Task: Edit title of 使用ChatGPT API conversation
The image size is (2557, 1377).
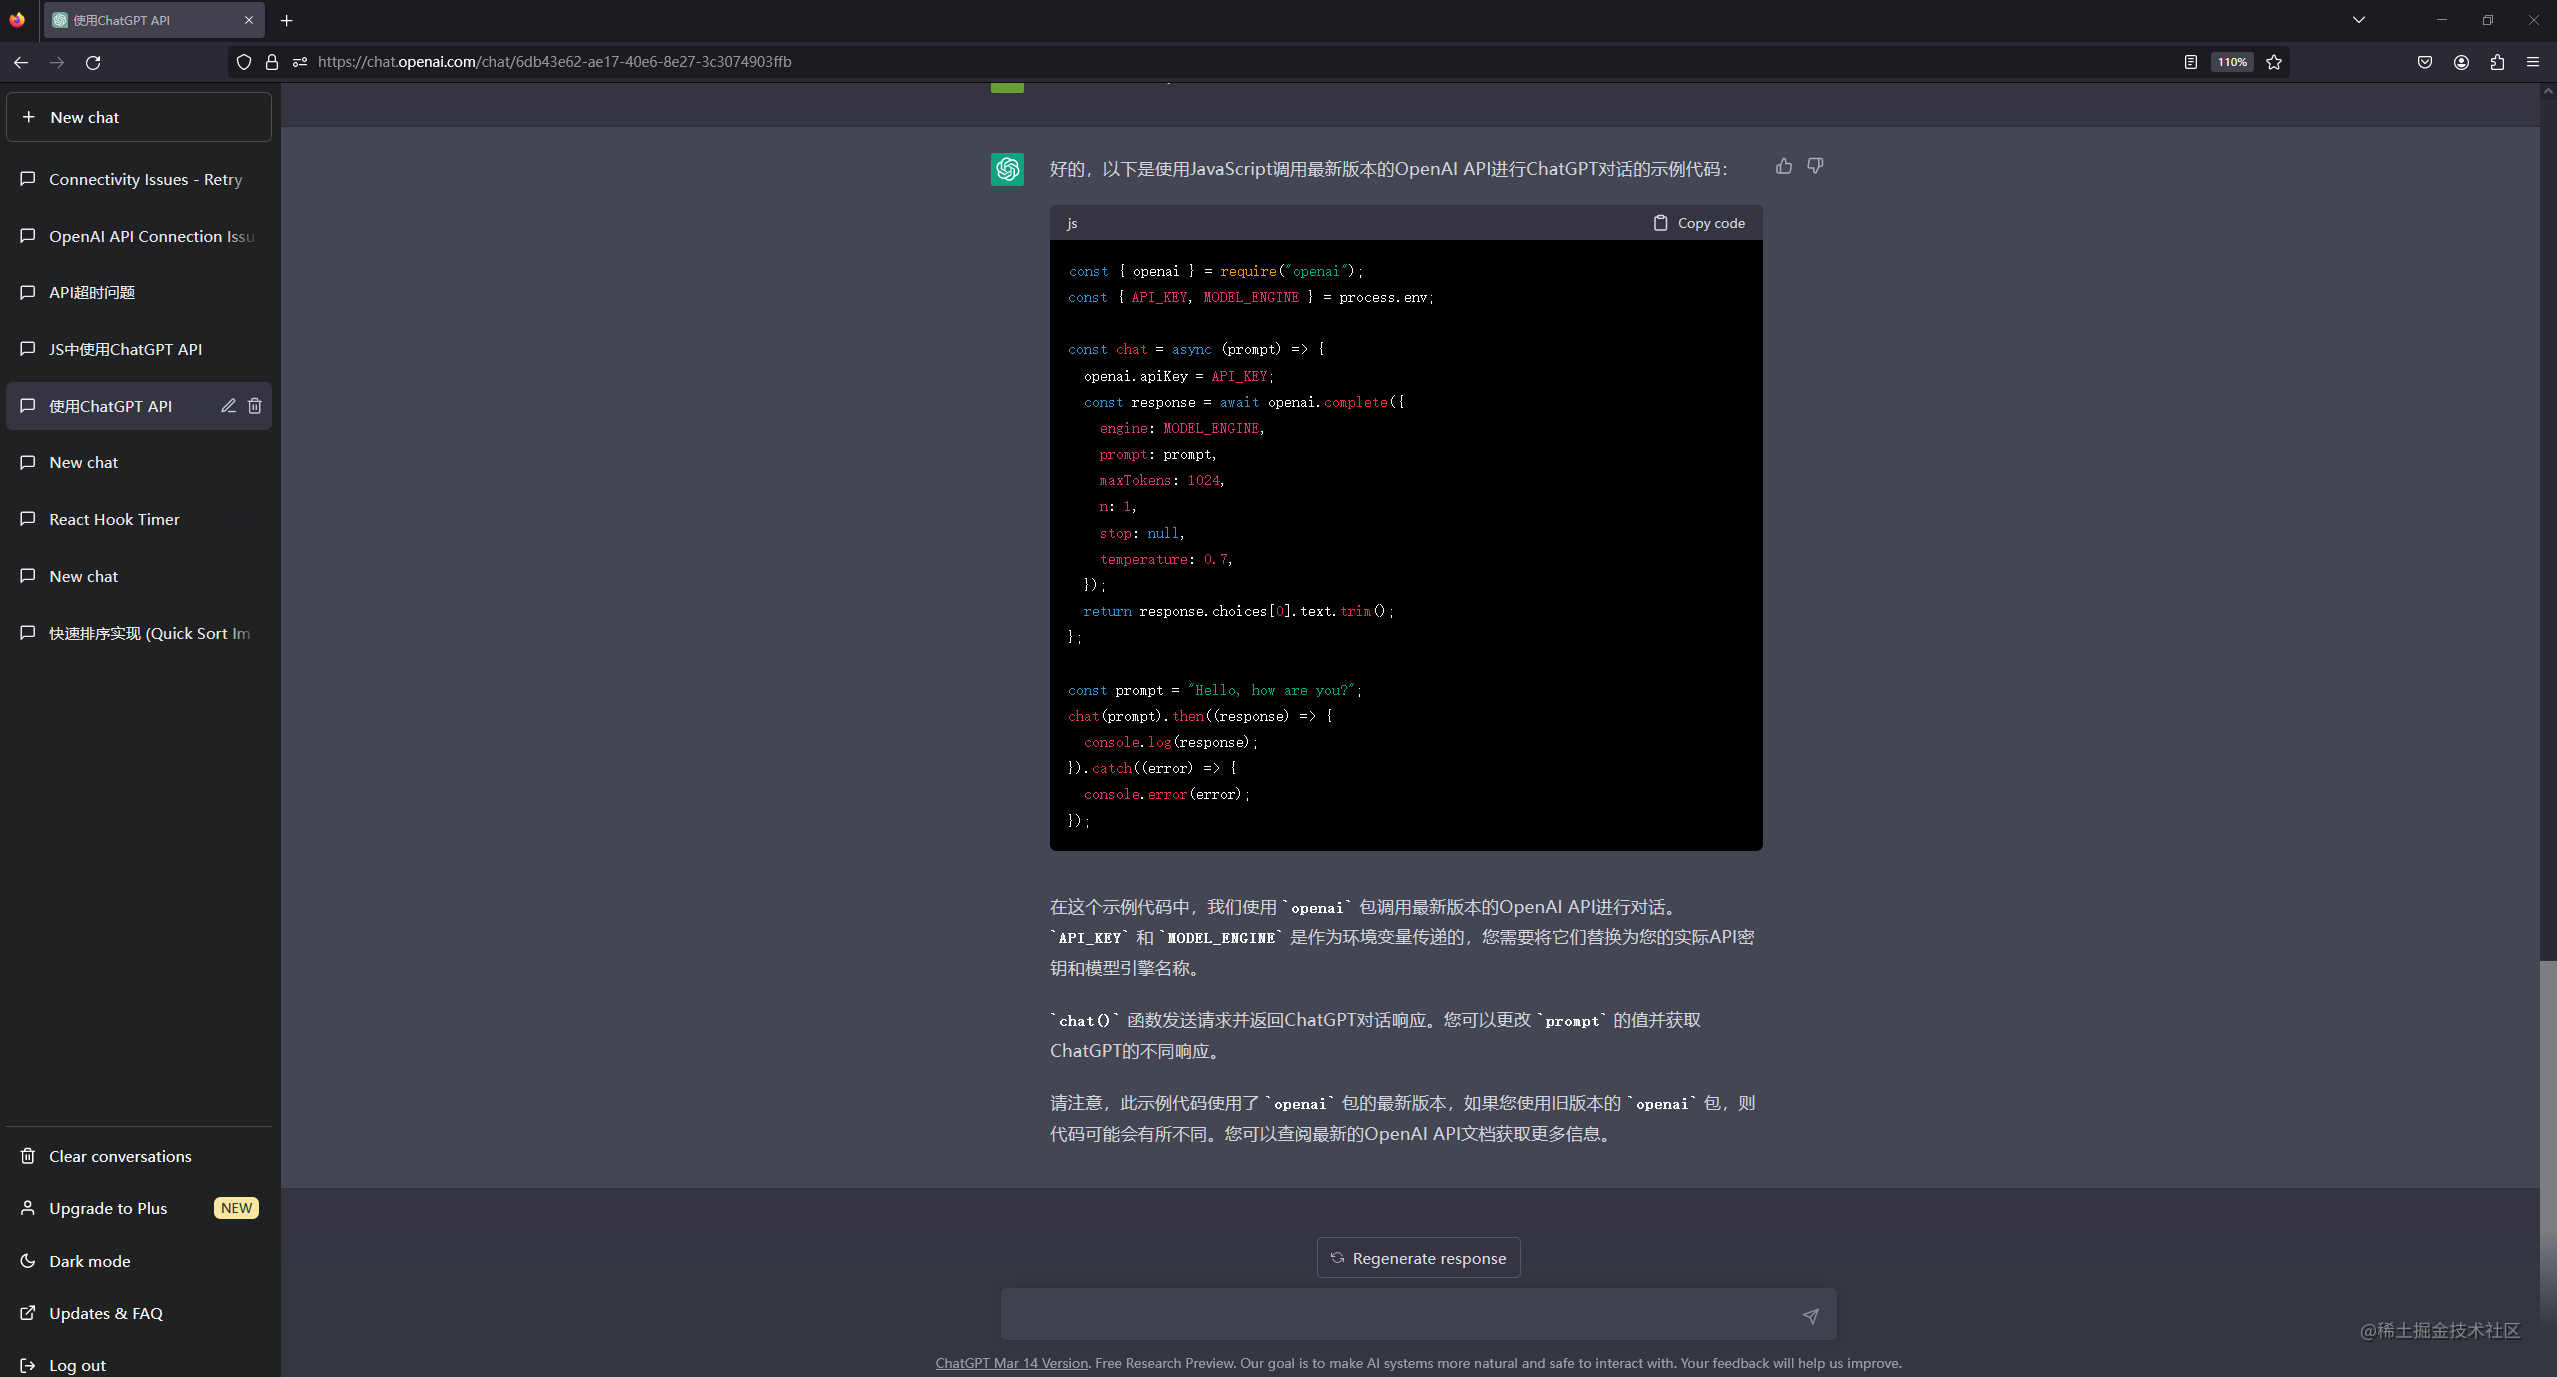Action: [x=228, y=406]
